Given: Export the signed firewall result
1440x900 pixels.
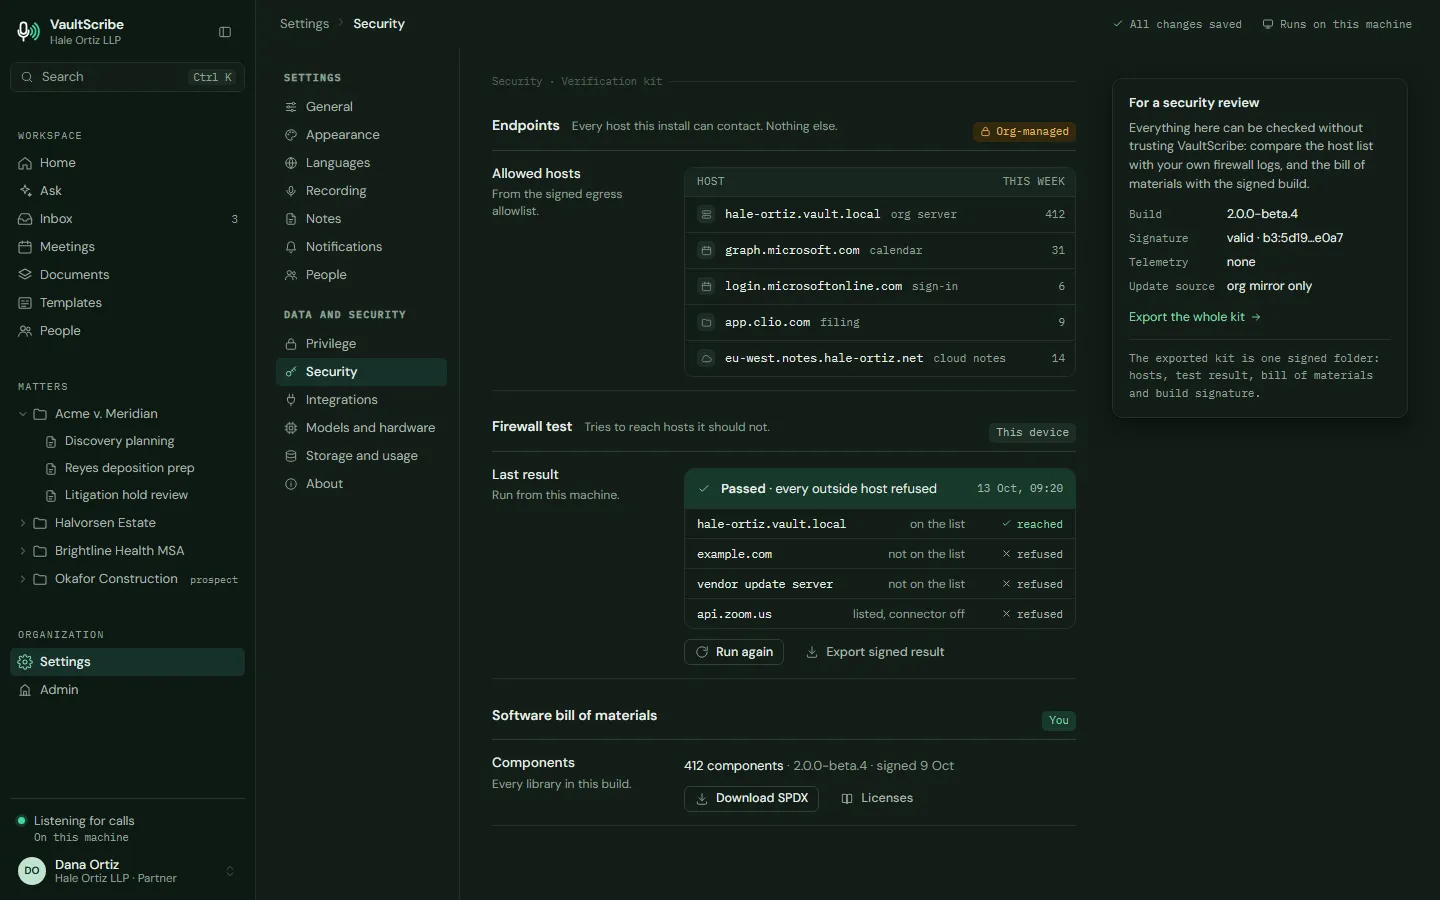Looking at the screenshot, I should pos(875,652).
